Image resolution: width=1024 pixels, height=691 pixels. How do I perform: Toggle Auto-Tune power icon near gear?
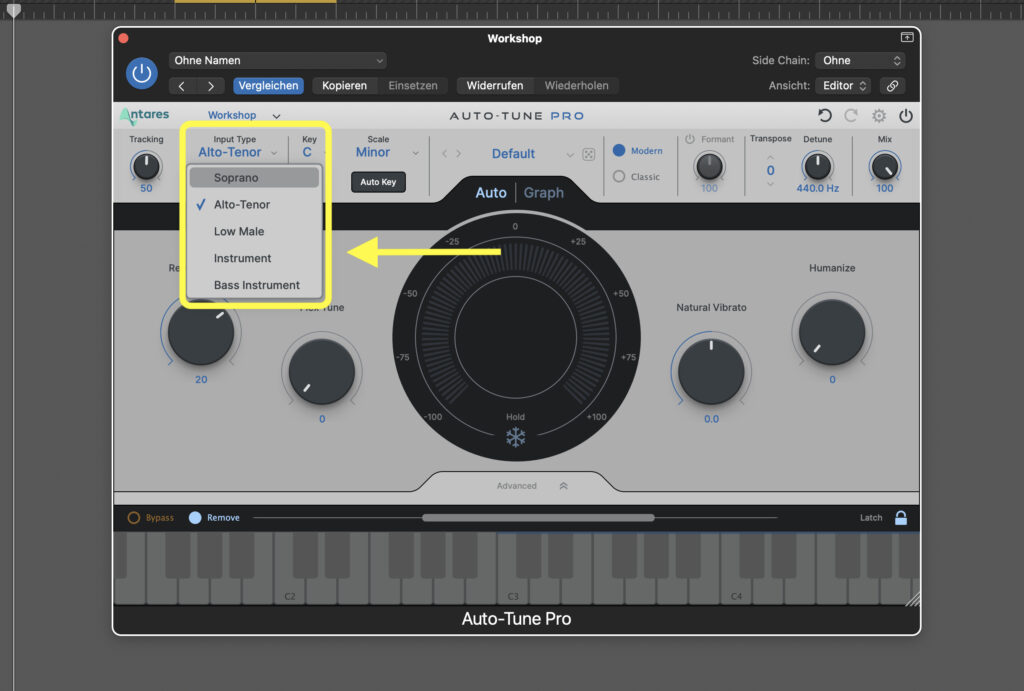(x=906, y=116)
